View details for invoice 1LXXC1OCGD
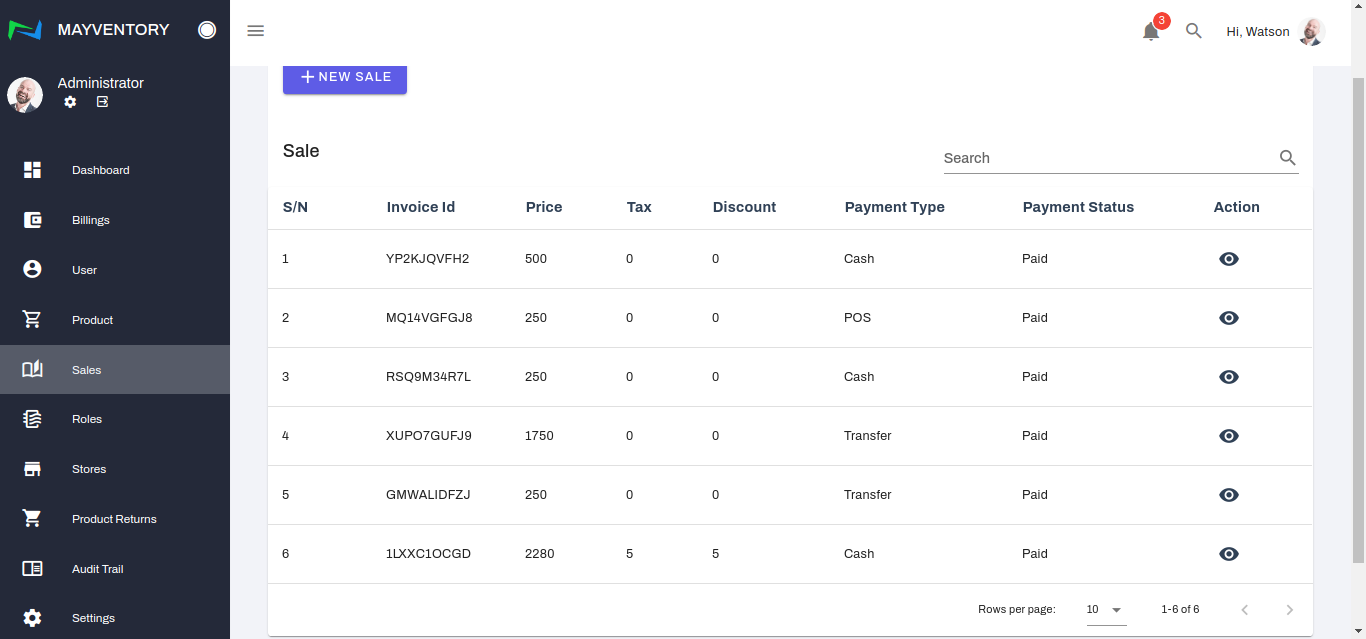The image size is (1366, 639). point(1229,554)
